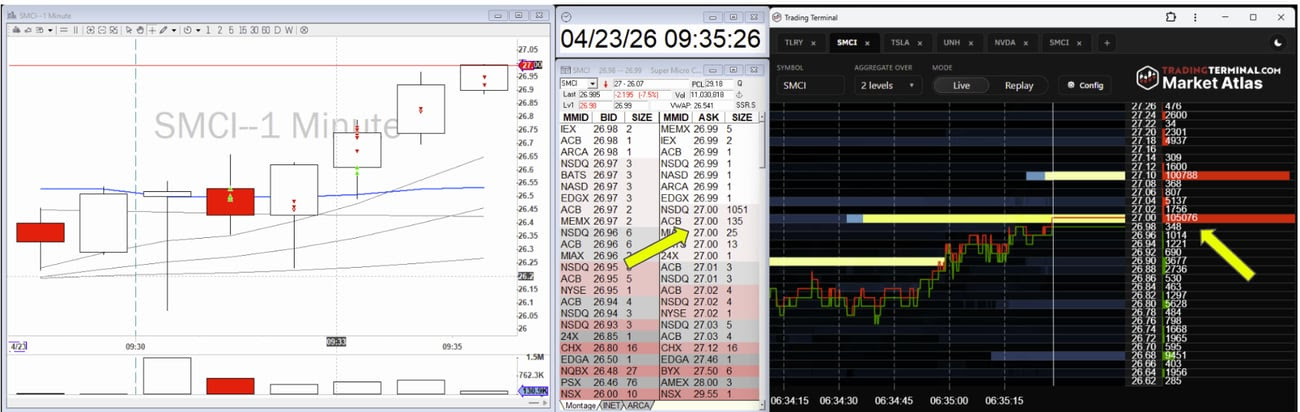The width and height of the screenshot is (1300, 412).
Task: Click the circled X icon in chart toolbar
Action: click(x=113, y=30)
